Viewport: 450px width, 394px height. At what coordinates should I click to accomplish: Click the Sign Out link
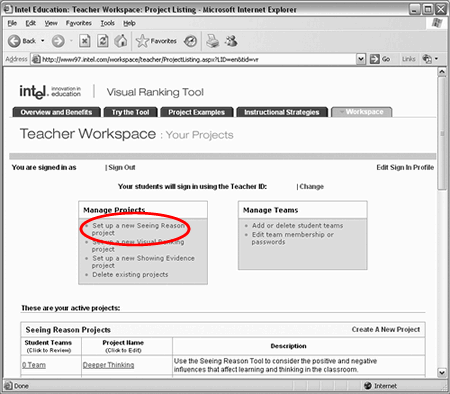coord(122,167)
